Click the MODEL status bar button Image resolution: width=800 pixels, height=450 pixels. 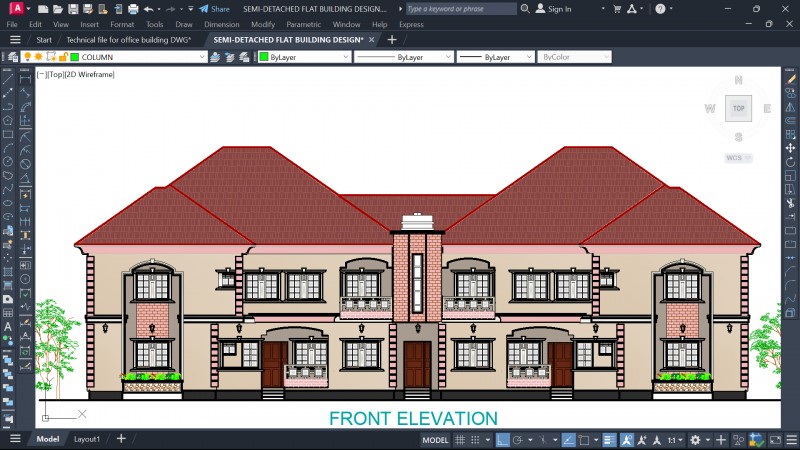(435, 440)
